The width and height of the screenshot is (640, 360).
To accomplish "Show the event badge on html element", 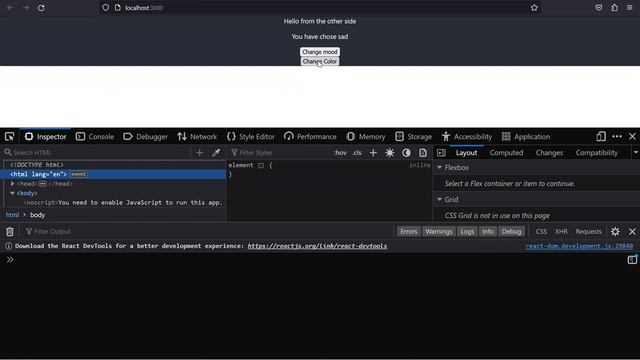I will click(x=78, y=174).
